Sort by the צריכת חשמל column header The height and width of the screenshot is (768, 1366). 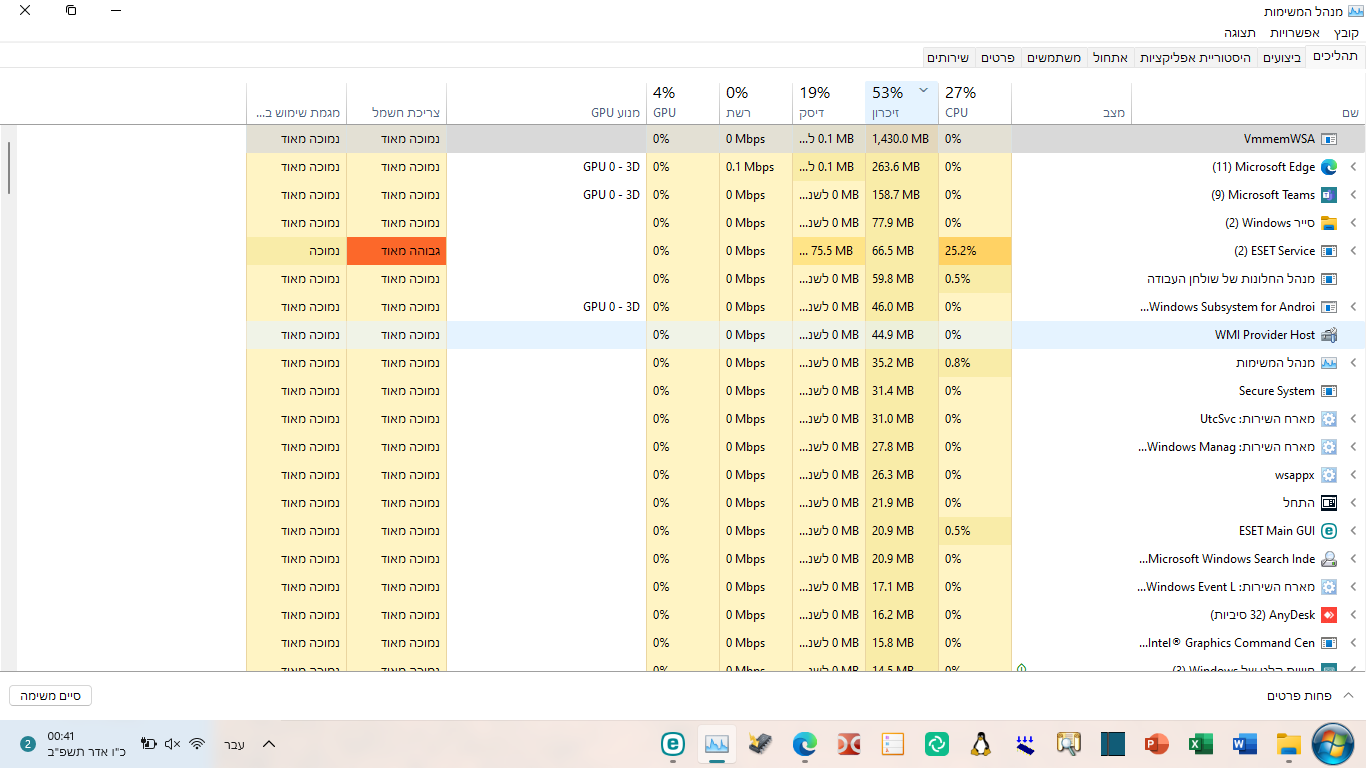click(x=397, y=103)
